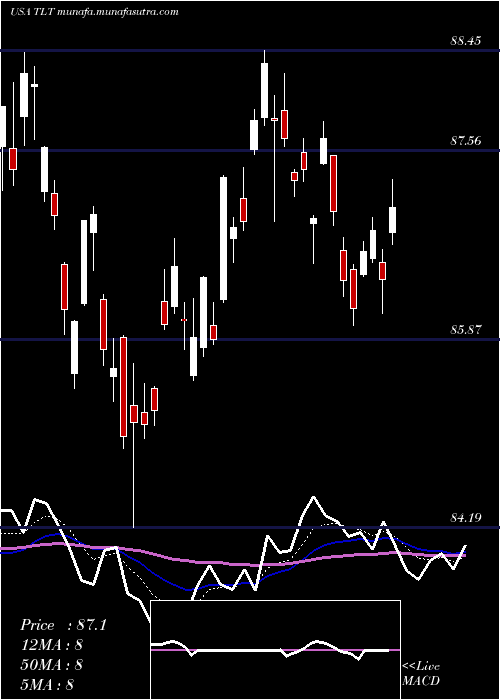Click the 88.45 price level label
The image size is (500, 700).
466,41
